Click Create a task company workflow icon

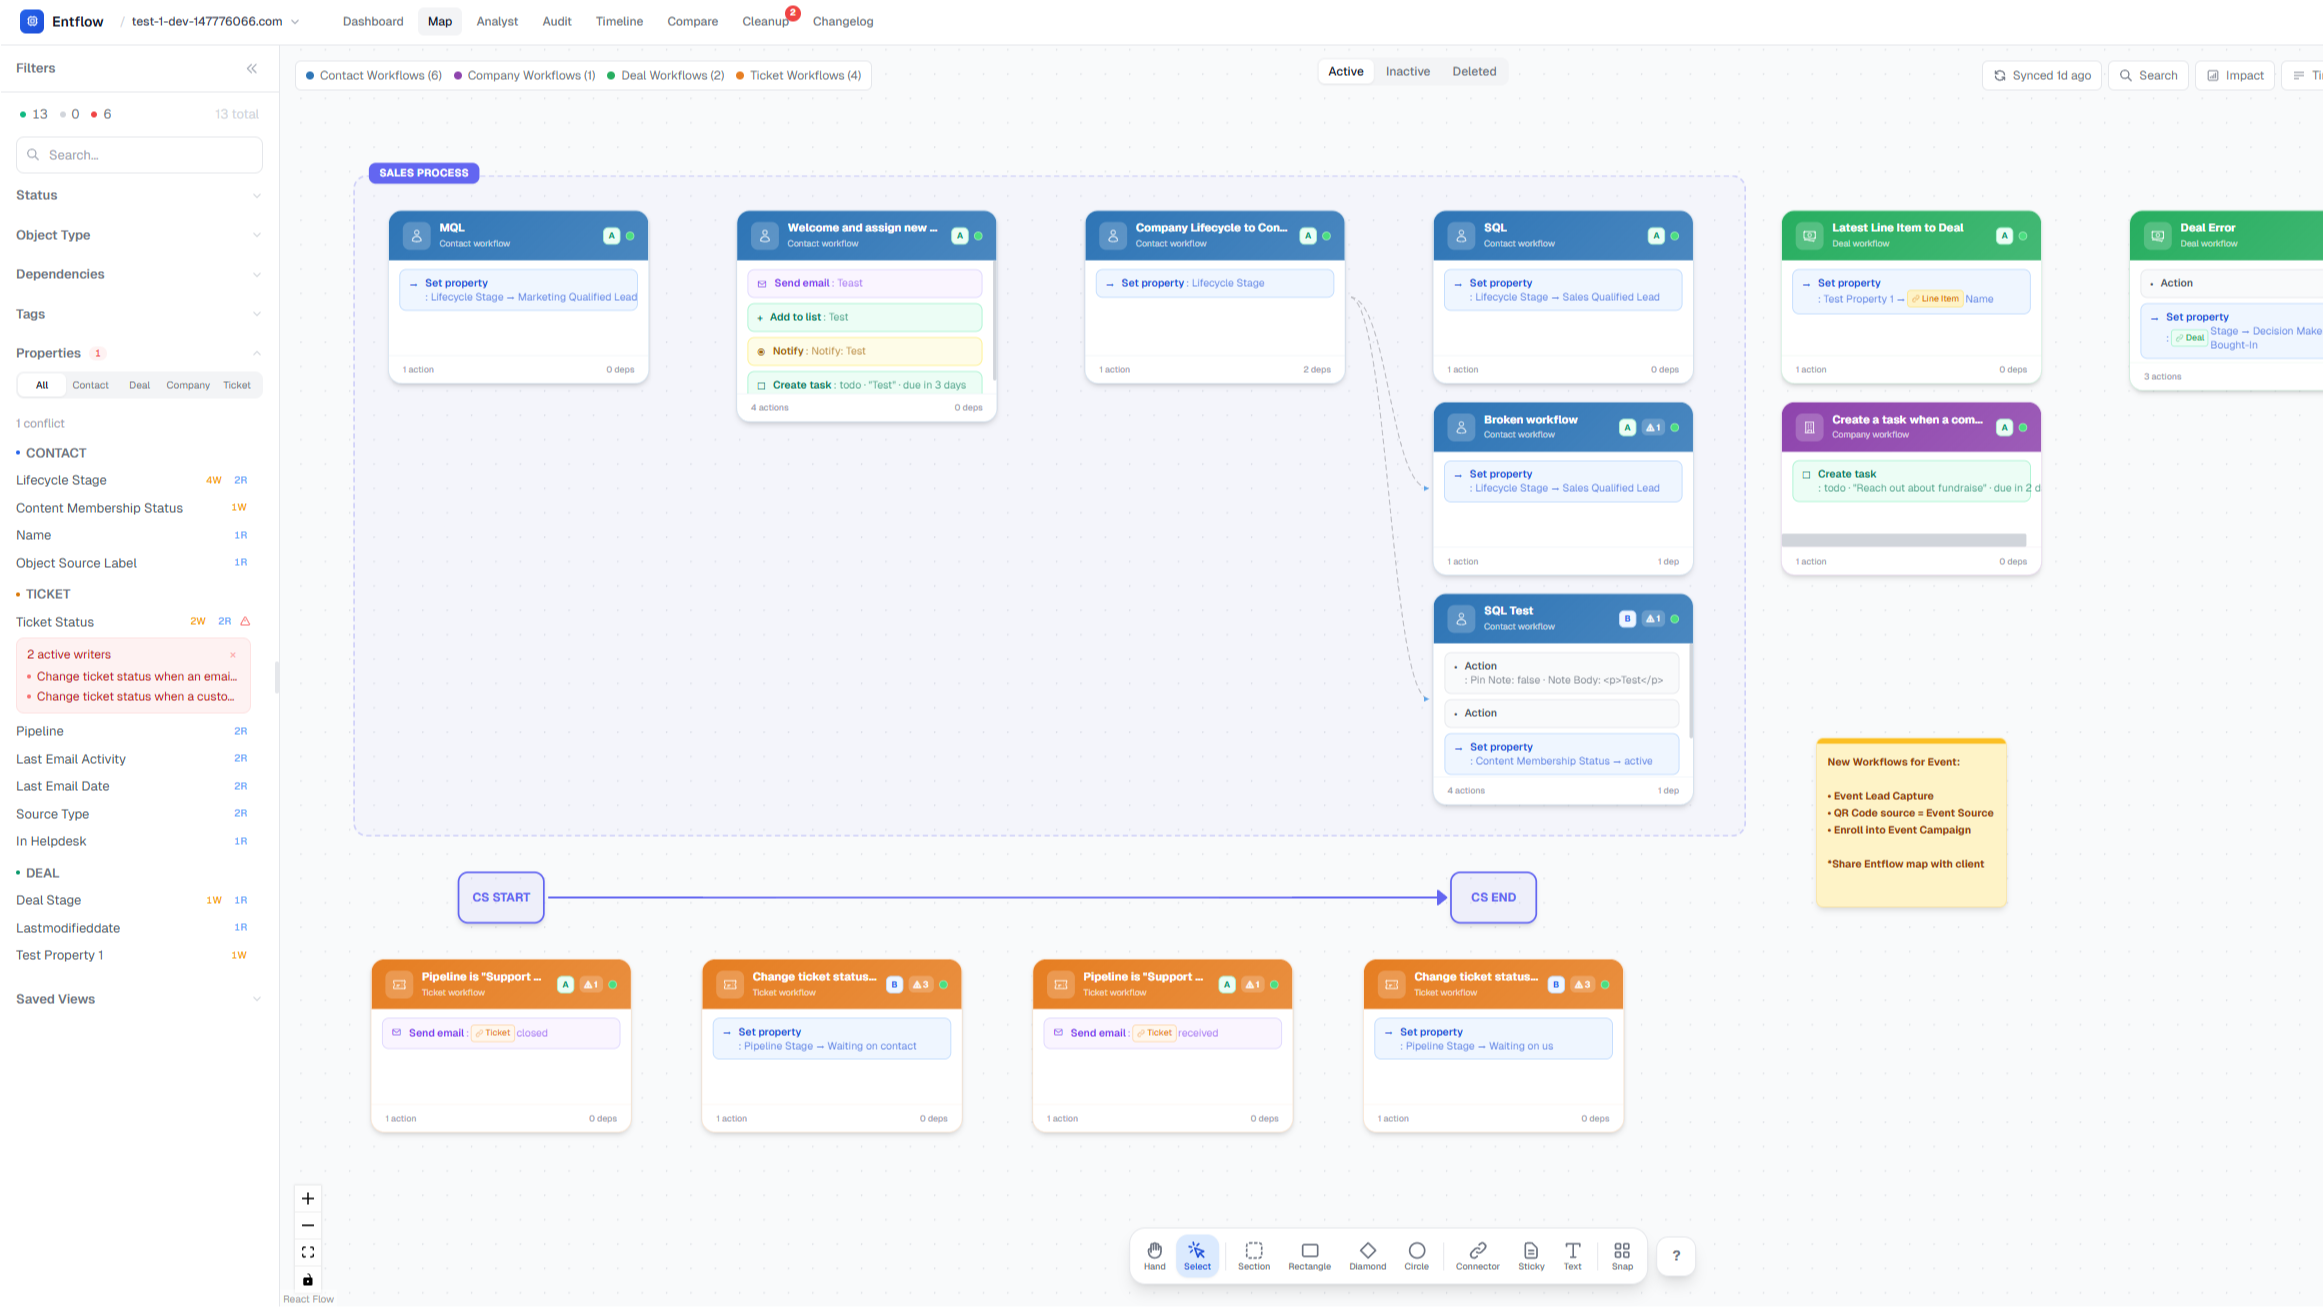(1809, 427)
